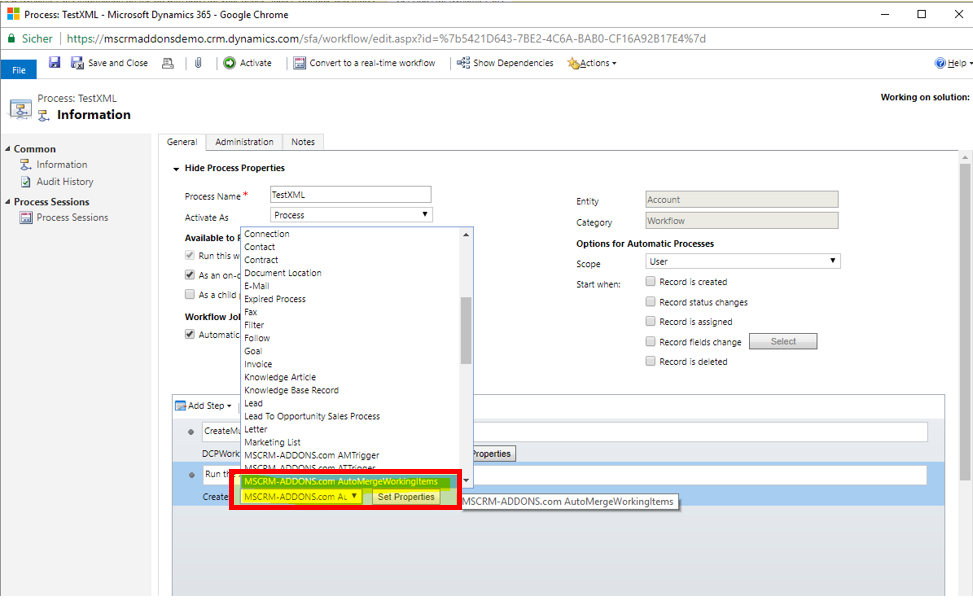Open the Notes tab
Viewport: 973px width, 601px height.
pyautogui.click(x=303, y=142)
